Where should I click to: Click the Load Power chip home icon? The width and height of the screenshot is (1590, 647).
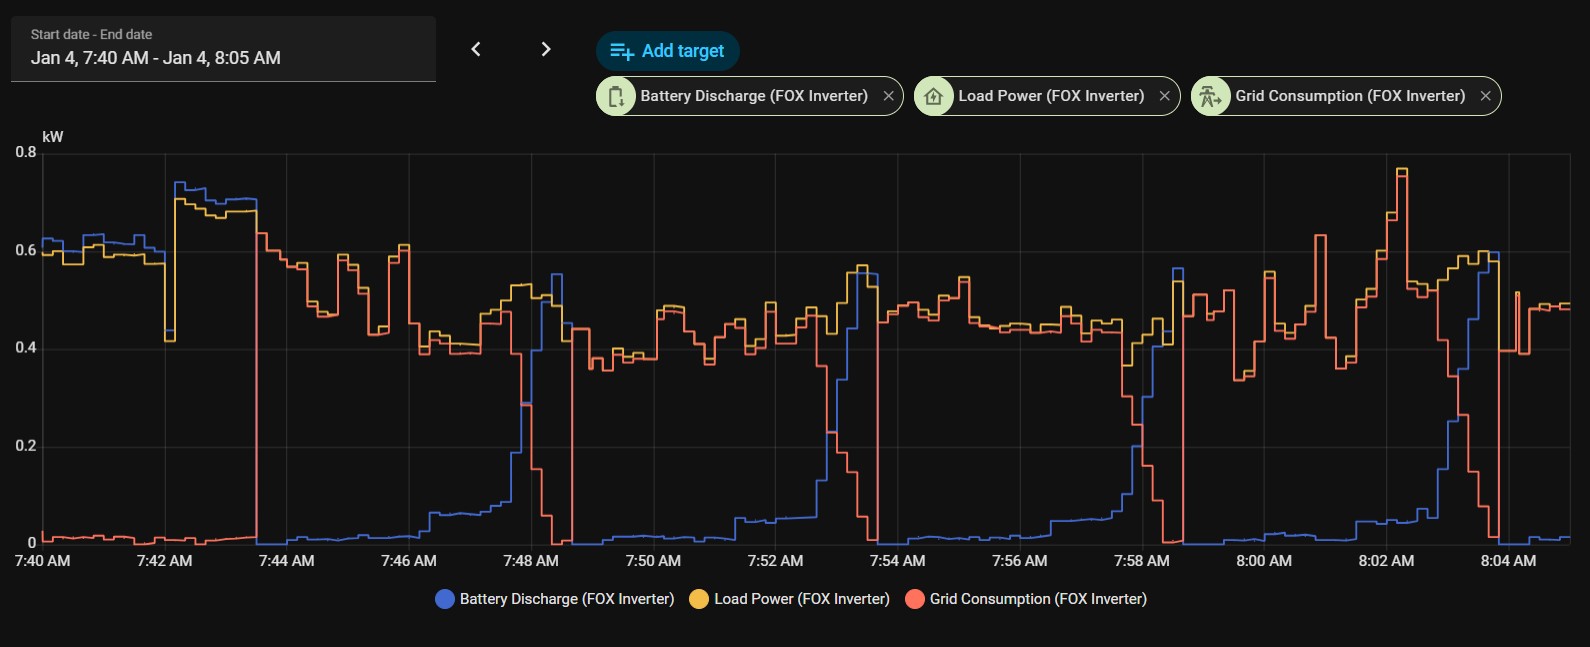(x=934, y=96)
